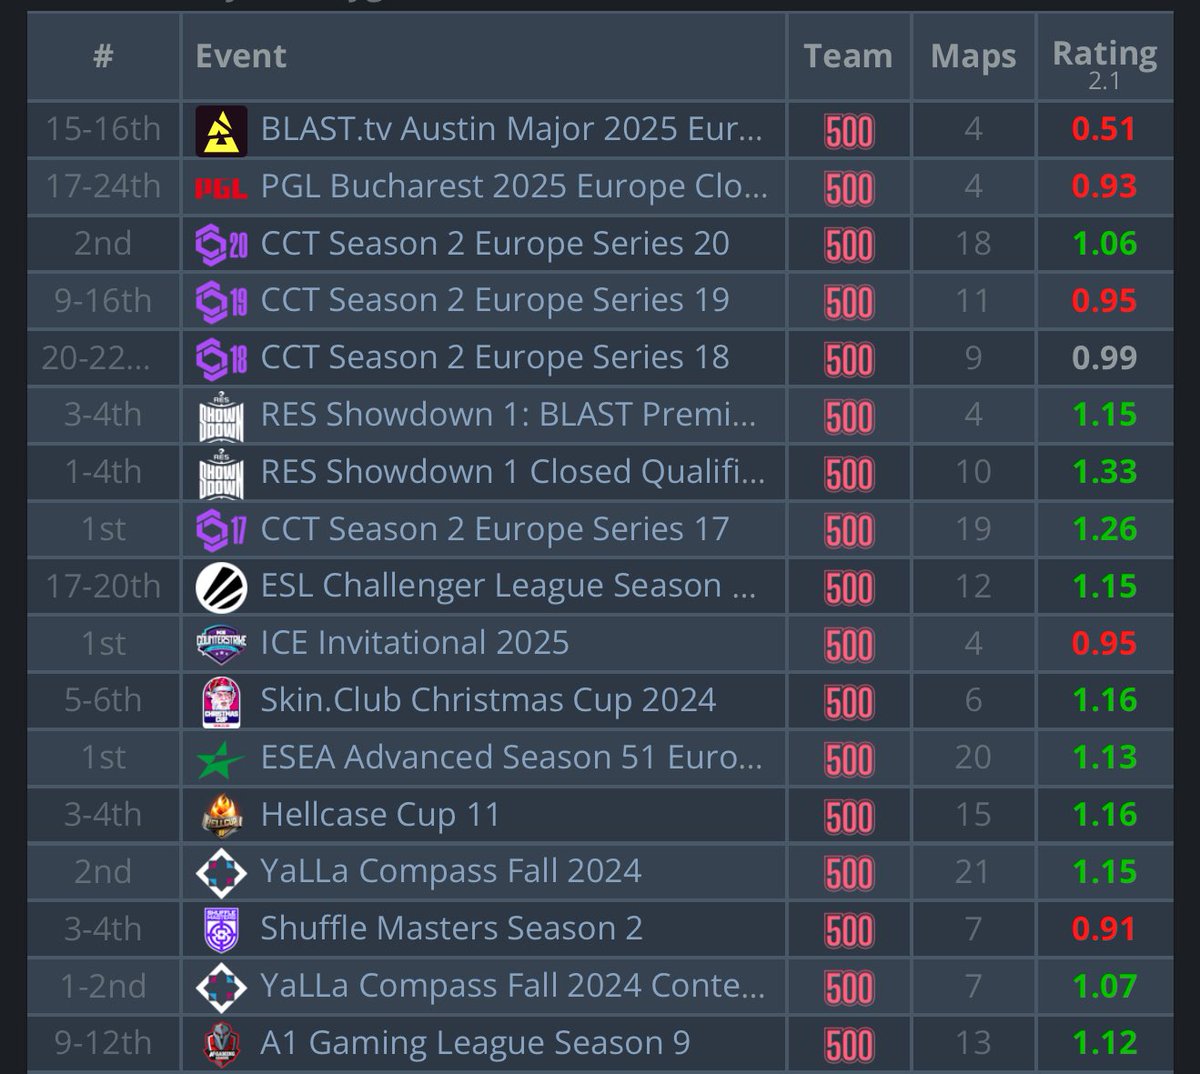Open Hellcase Cup 11 event link
Image resolution: width=1200 pixels, height=1074 pixels.
(380, 815)
